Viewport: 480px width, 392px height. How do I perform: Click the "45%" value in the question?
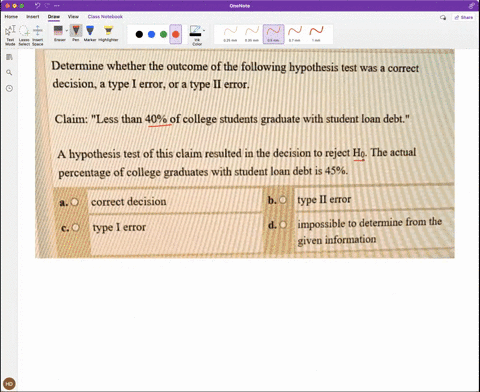click(x=336, y=171)
